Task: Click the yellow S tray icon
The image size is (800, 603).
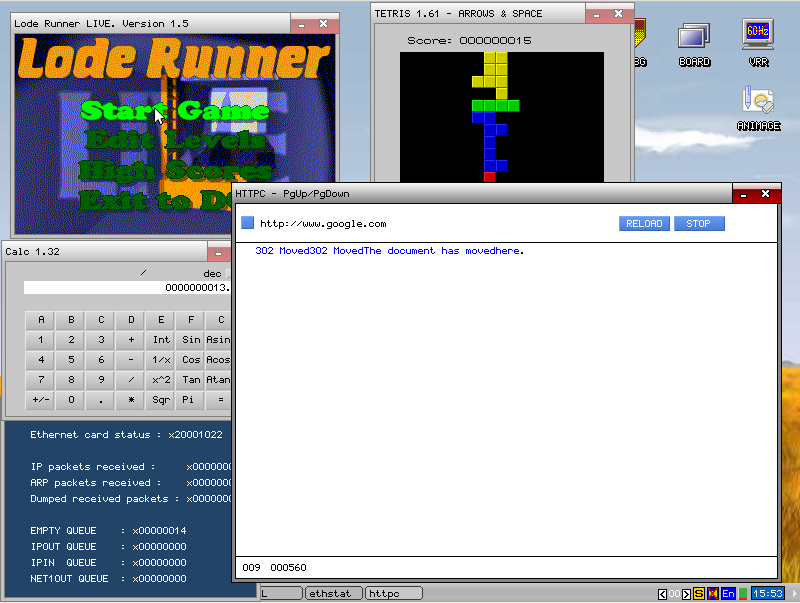Action: [x=699, y=594]
